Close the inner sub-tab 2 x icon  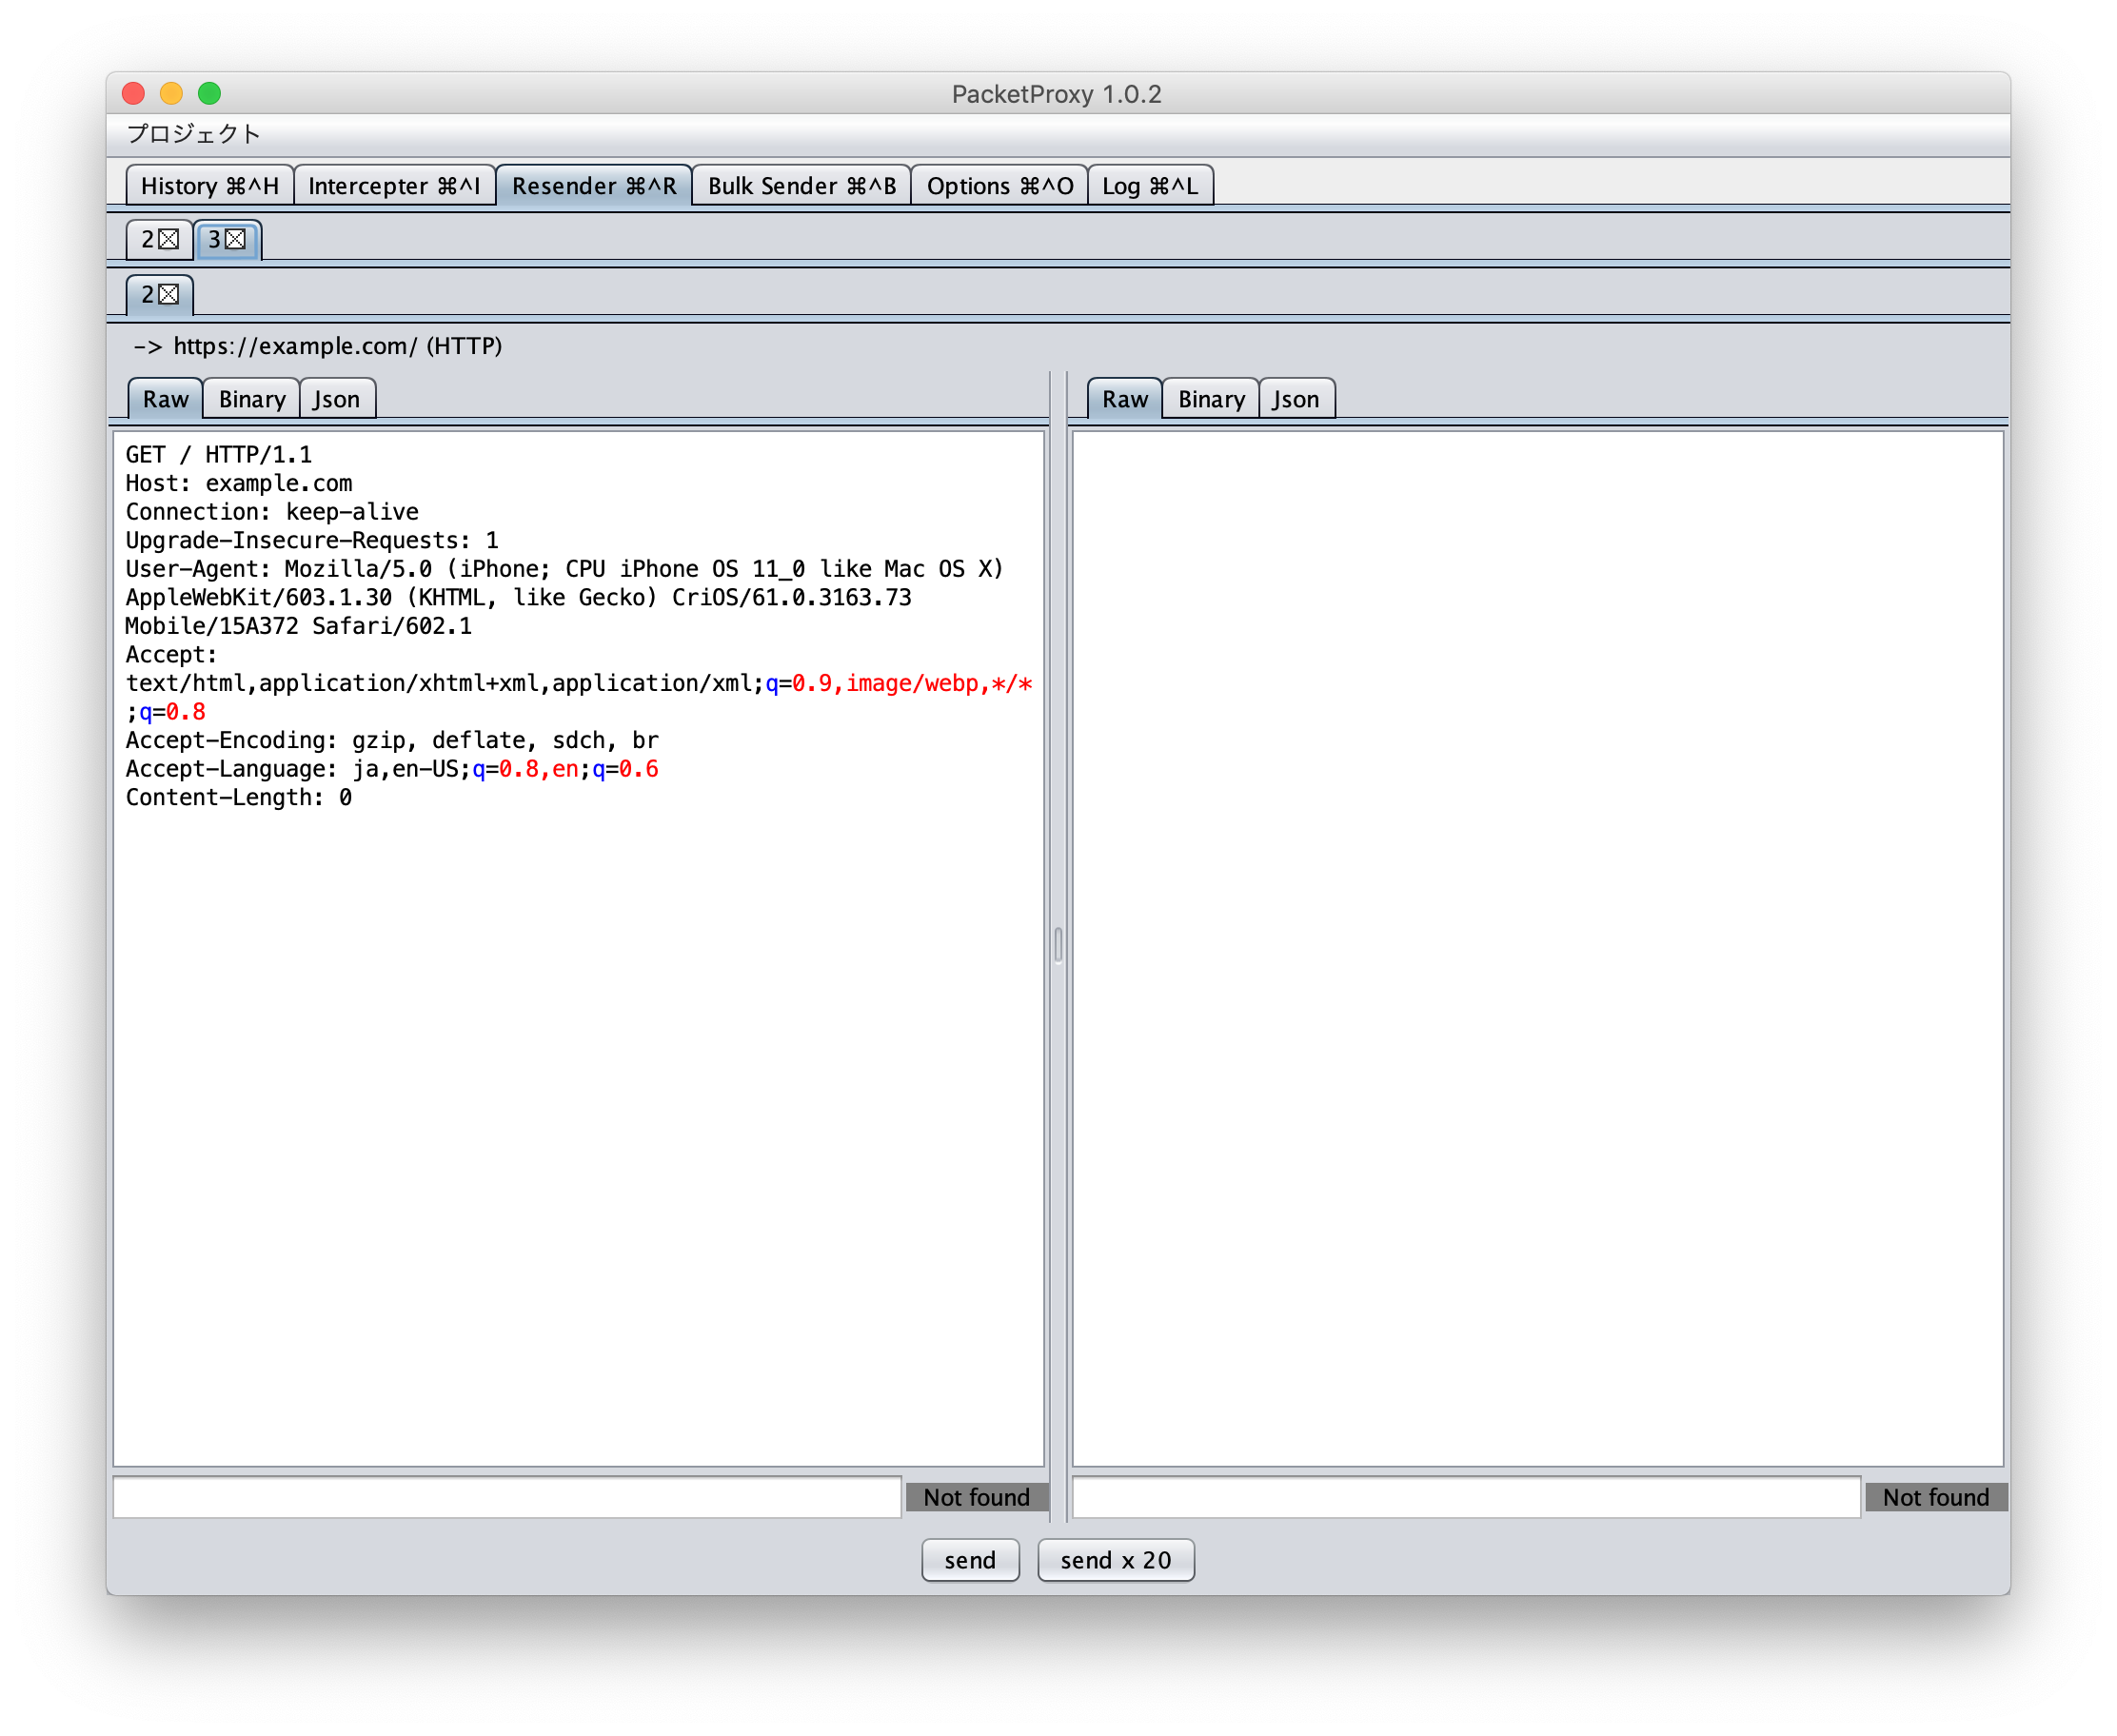(x=169, y=295)
